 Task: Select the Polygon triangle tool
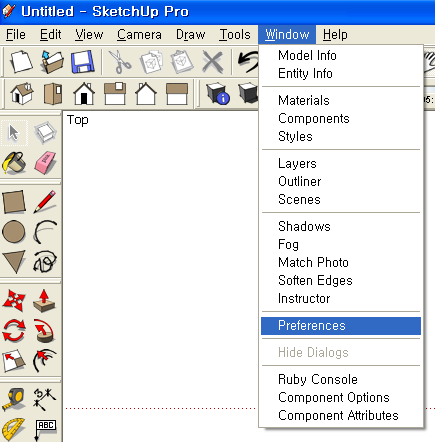click(x=14, y=262)
